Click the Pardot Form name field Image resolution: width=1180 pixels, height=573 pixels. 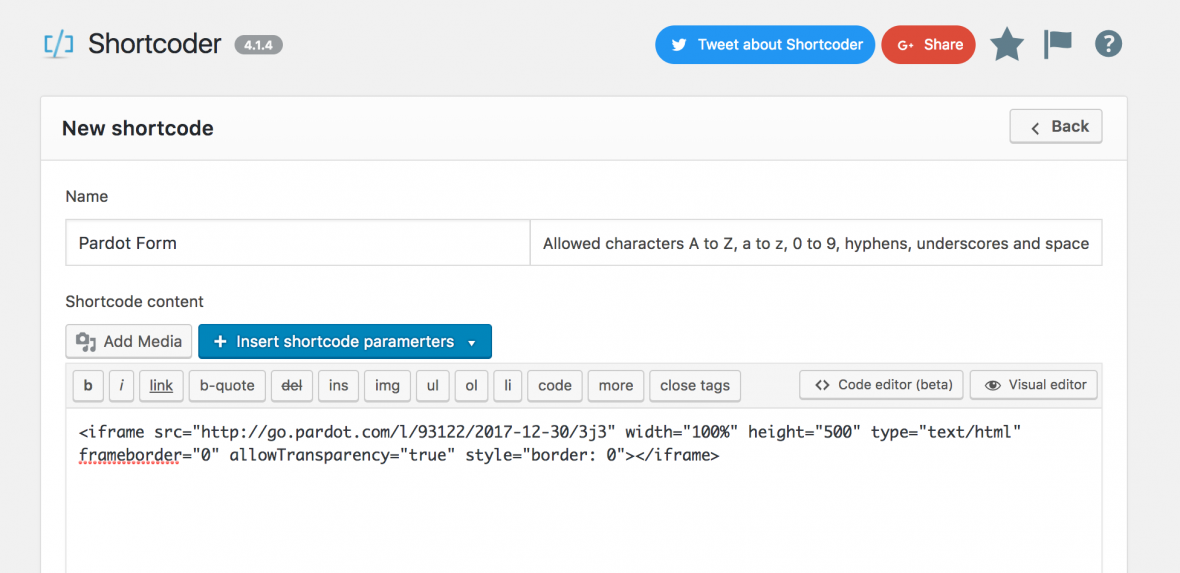pos(298,243)
